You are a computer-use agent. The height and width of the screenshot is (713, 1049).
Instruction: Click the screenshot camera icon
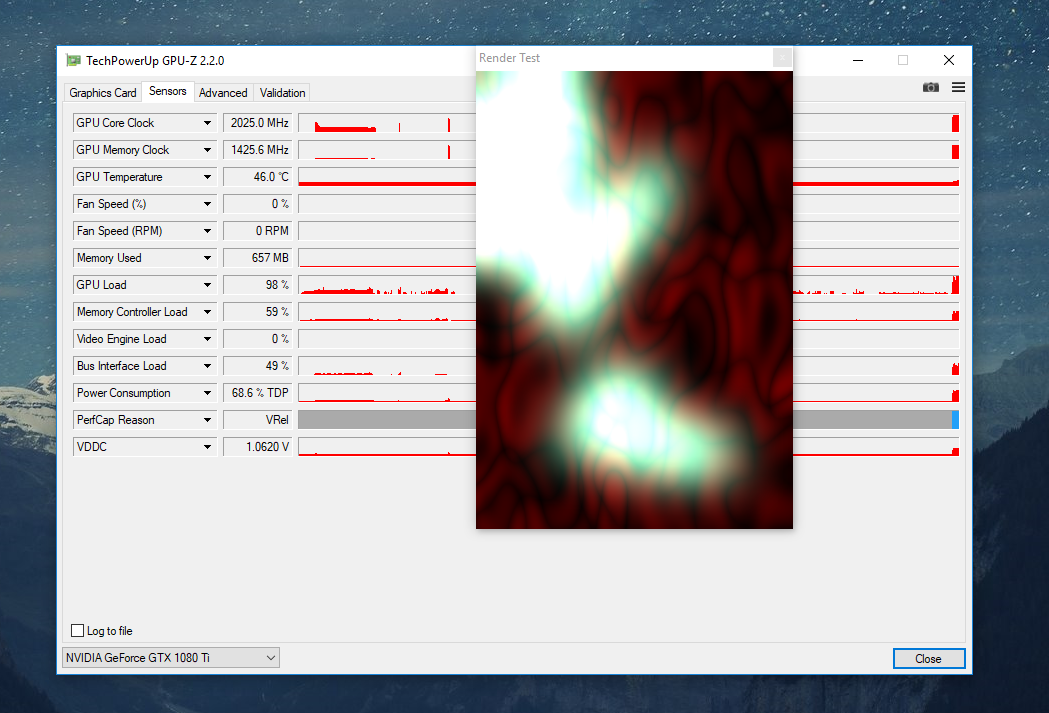point(931,88)
